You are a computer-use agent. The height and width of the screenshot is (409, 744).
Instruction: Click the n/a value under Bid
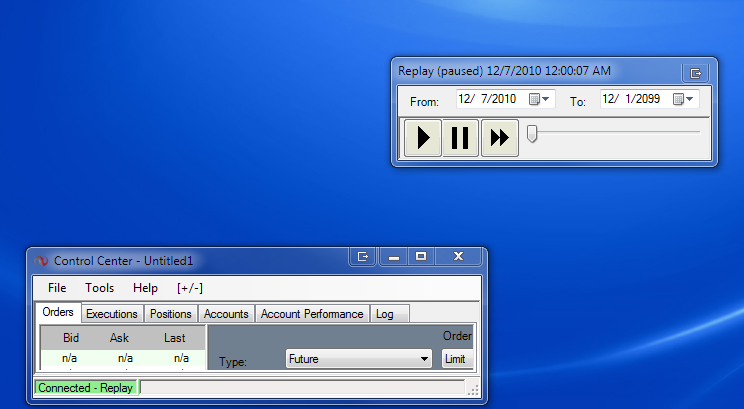(x=69, y=358)
